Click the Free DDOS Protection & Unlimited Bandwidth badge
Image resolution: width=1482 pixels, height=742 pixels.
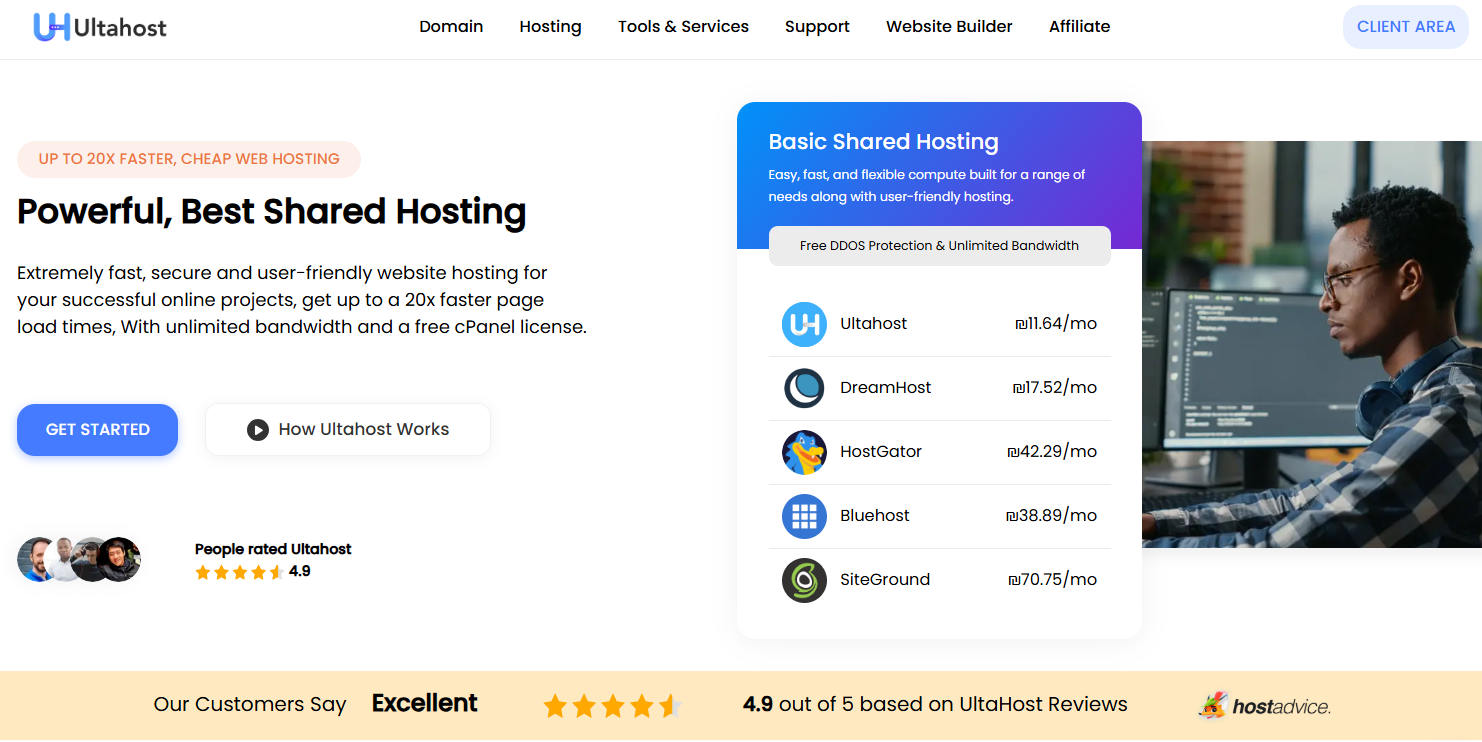(x=939, y=245)
